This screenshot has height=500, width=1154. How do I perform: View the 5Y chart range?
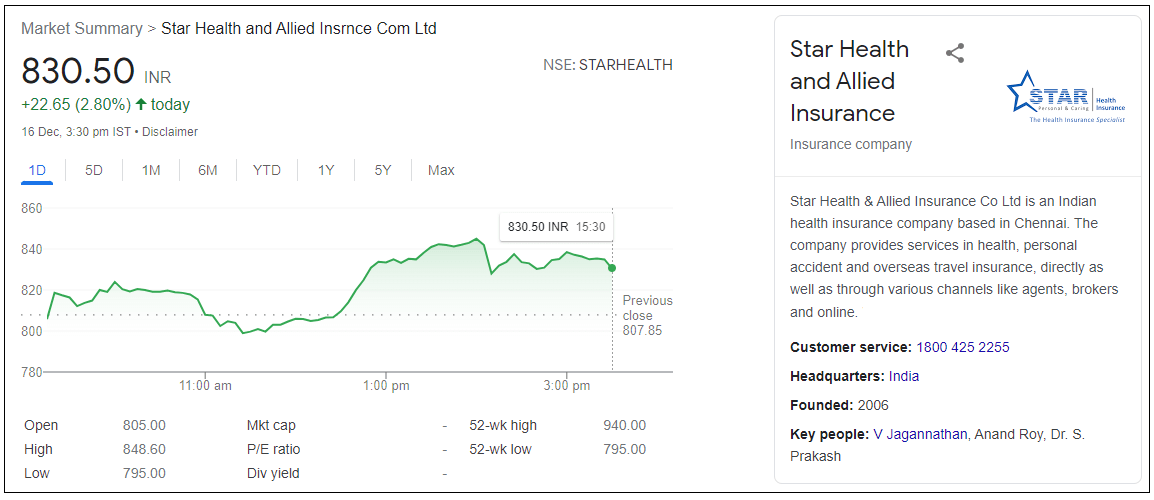click(x=383, y=171)
